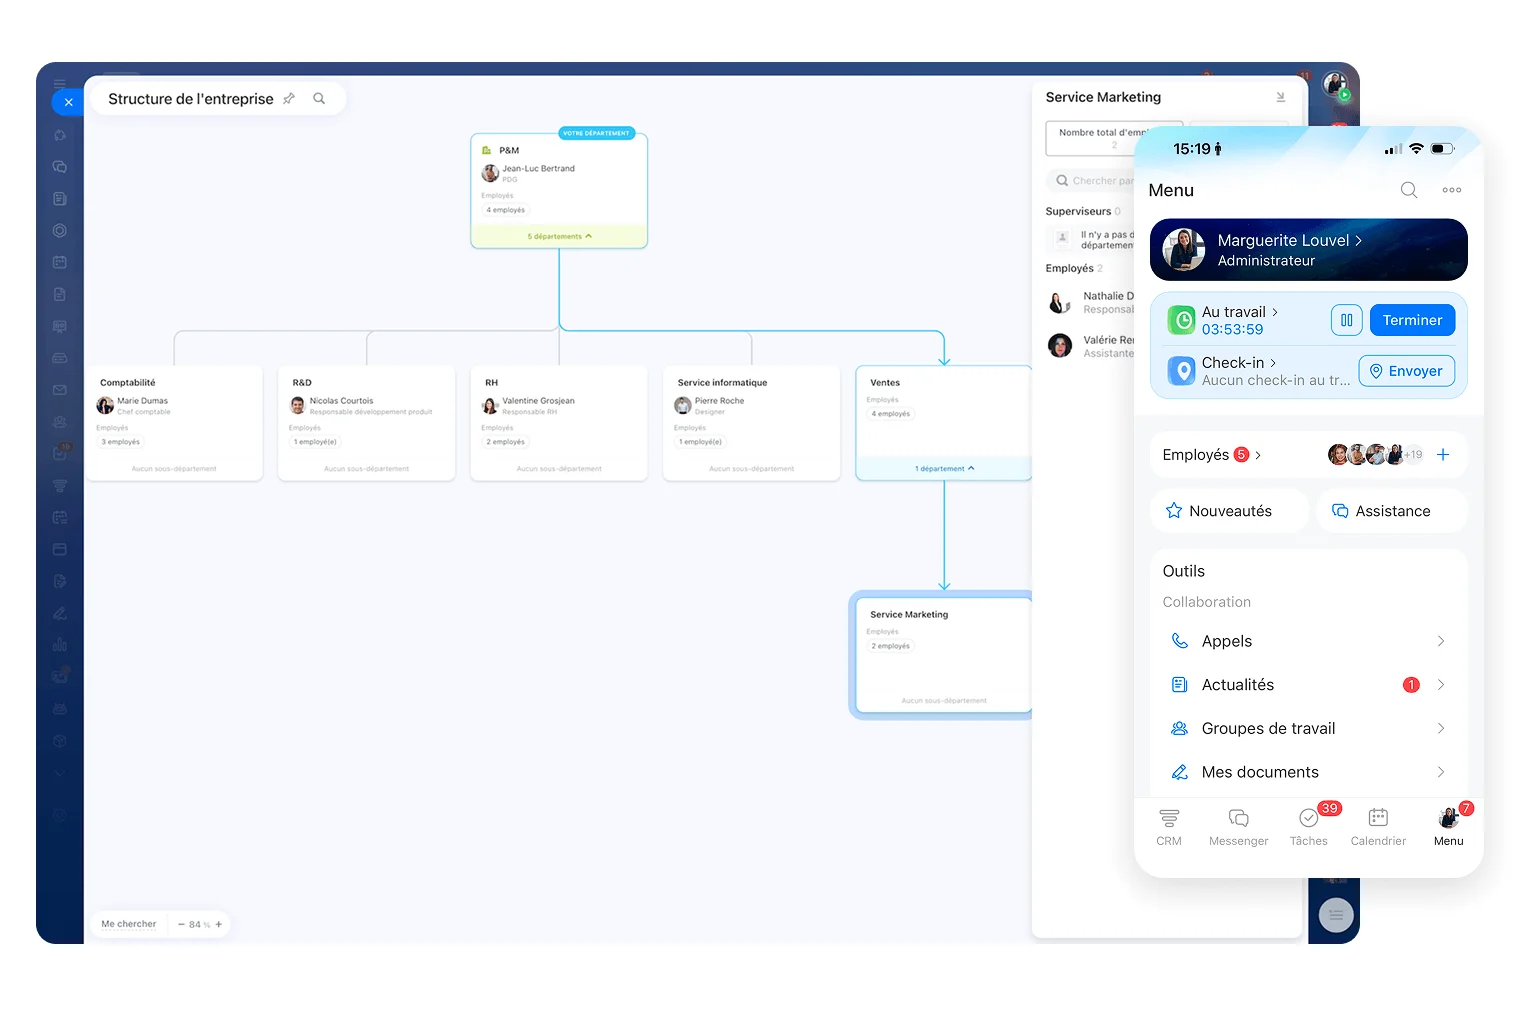The height and width of the screenshot is (1014, 1524).
Task: Pause the work timer in mobile panel
Action: [1346, 320]
